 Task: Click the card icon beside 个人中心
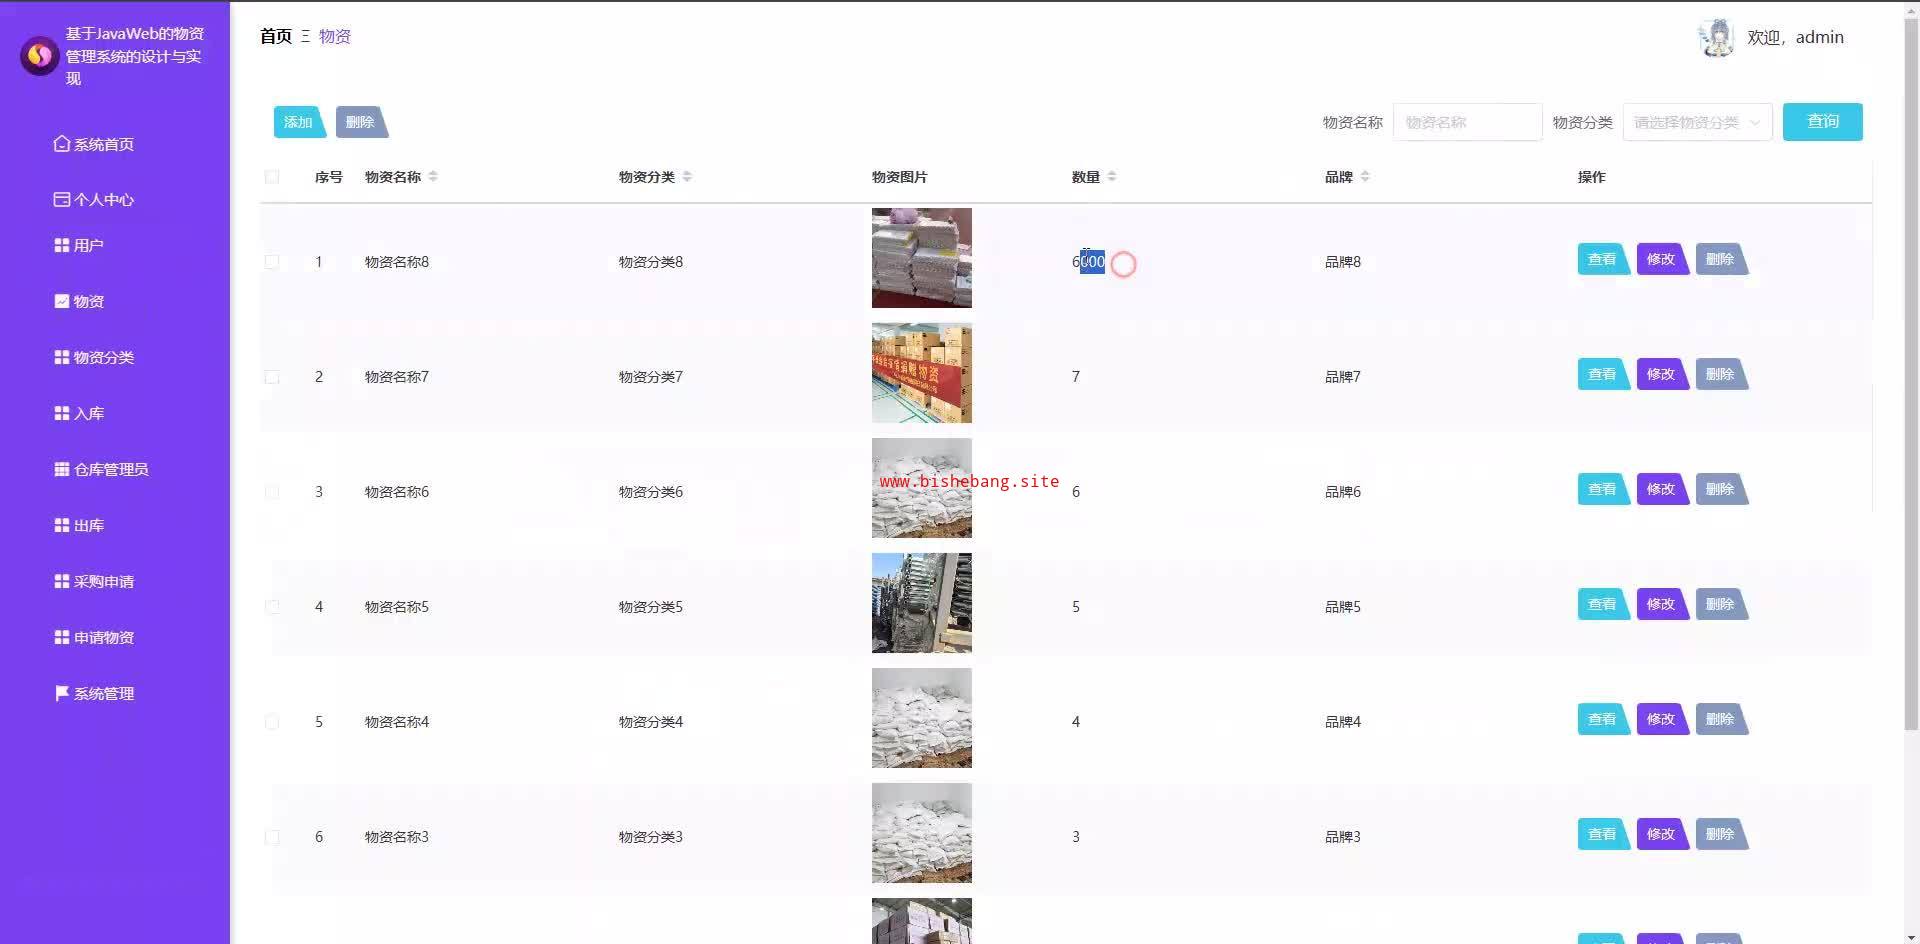[62, 199]
